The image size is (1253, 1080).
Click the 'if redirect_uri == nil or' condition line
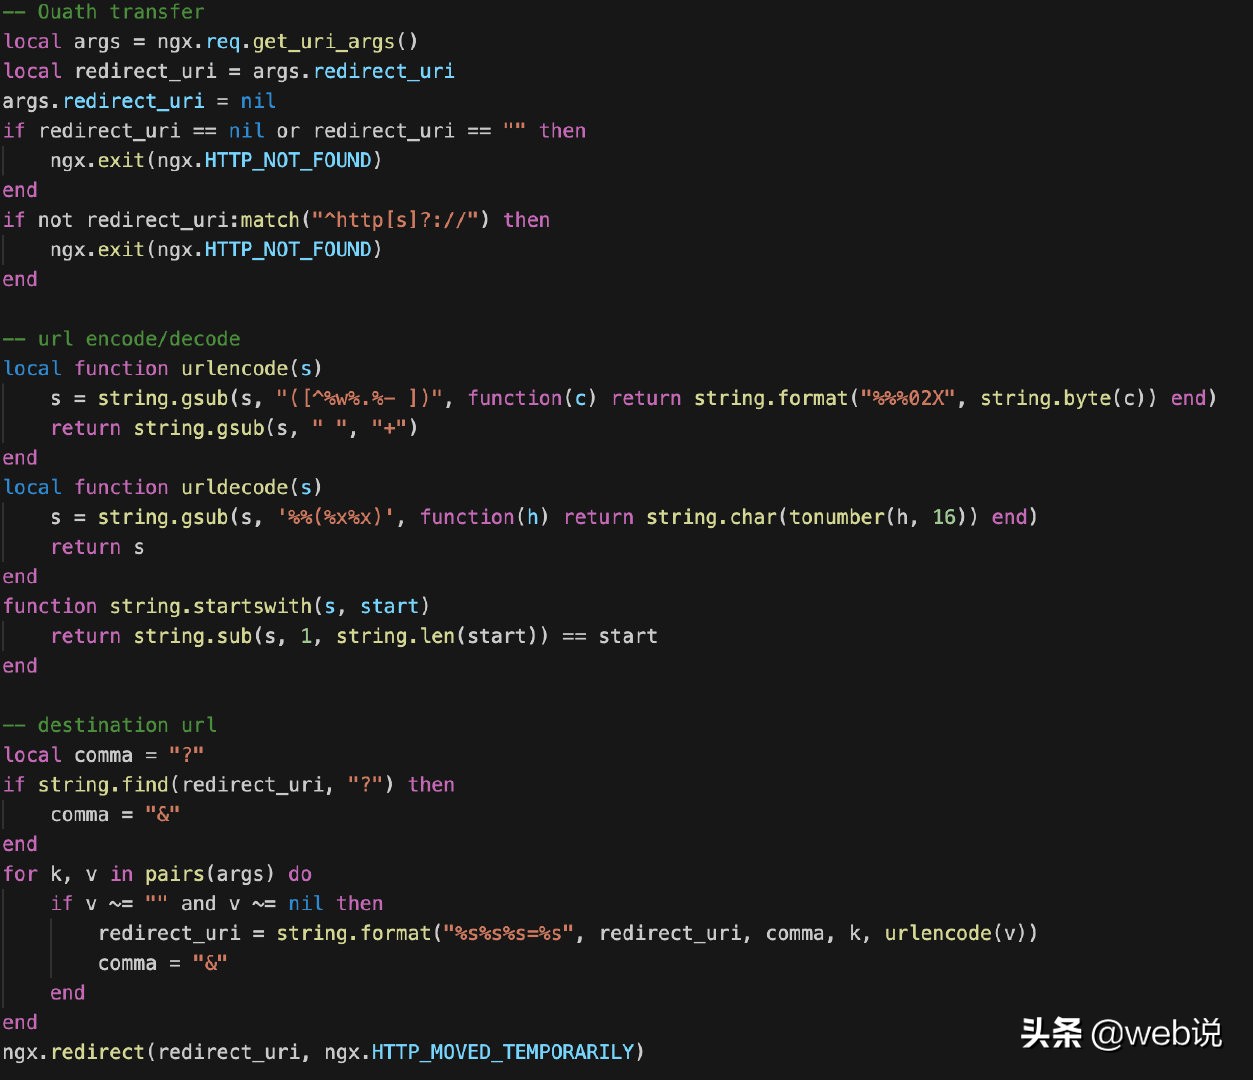click(x=294, y=131)
